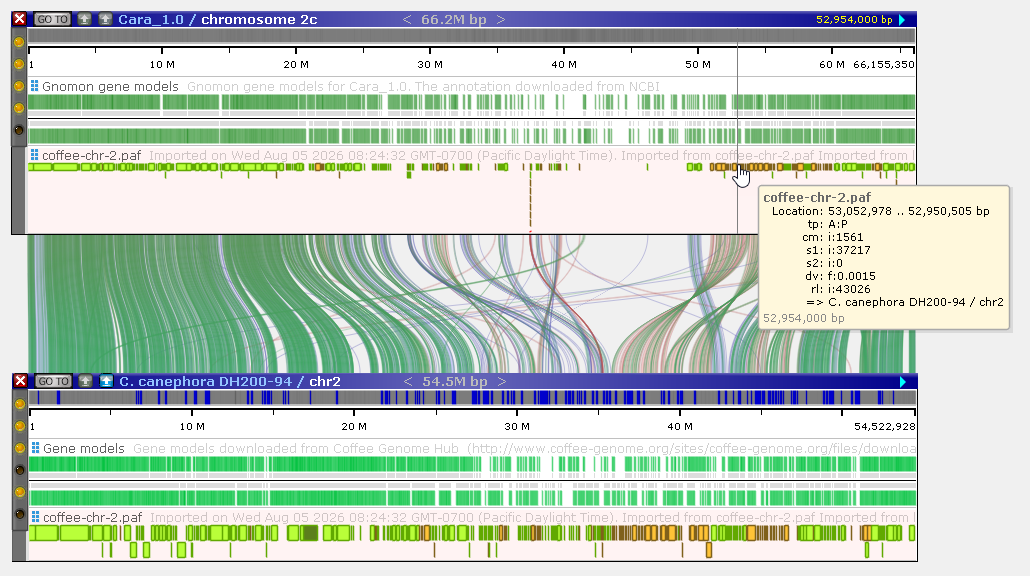1030x576 pixels.
Task: Open Gnomon gene models track grid icon
Action: (x=34, y=86)
